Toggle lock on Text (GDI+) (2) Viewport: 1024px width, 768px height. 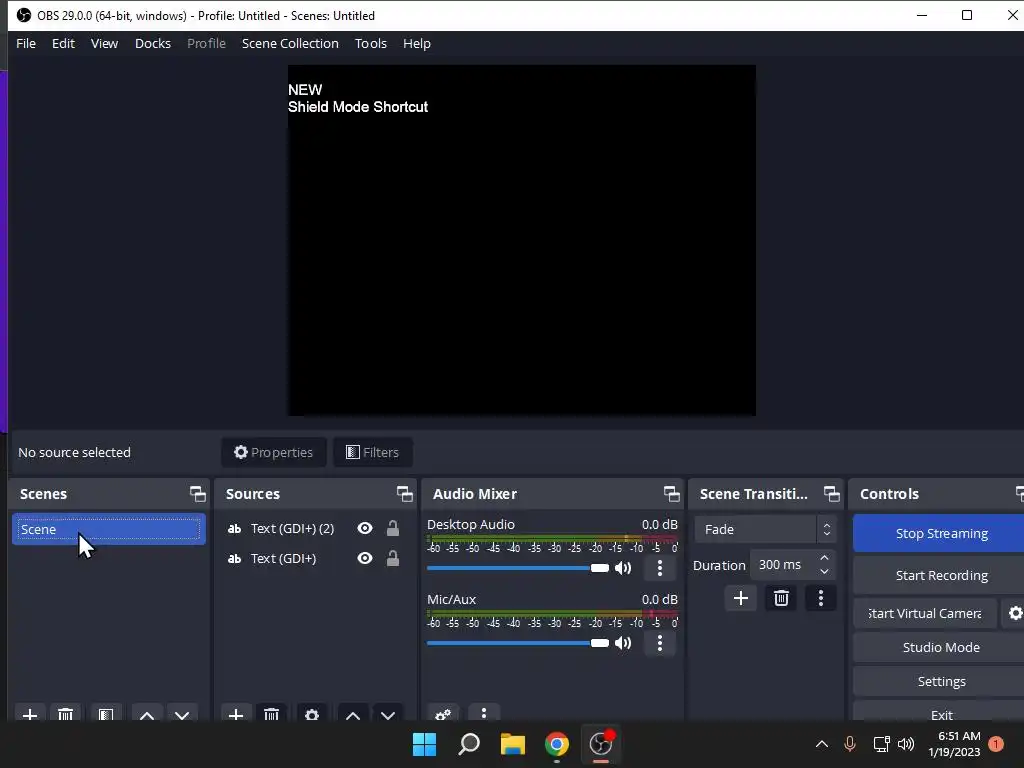[392, 528]
